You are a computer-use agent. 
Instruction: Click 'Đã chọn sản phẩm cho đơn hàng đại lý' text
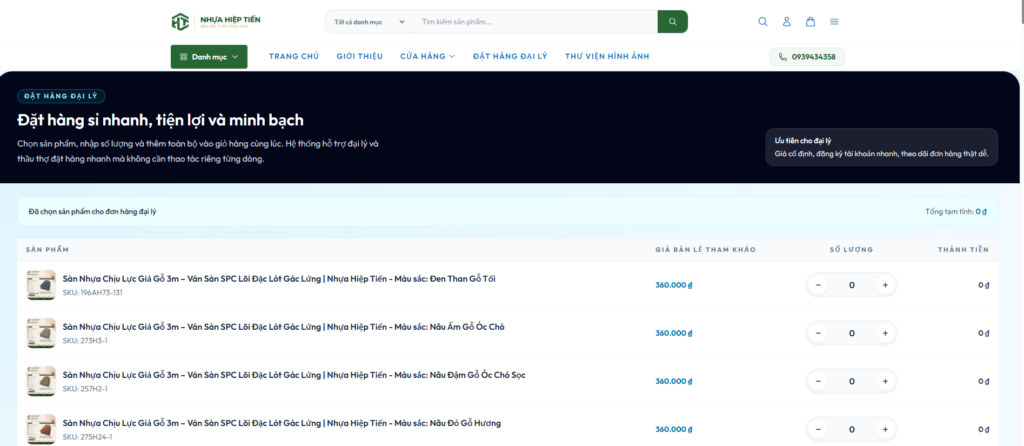click(x=93, y=212)
